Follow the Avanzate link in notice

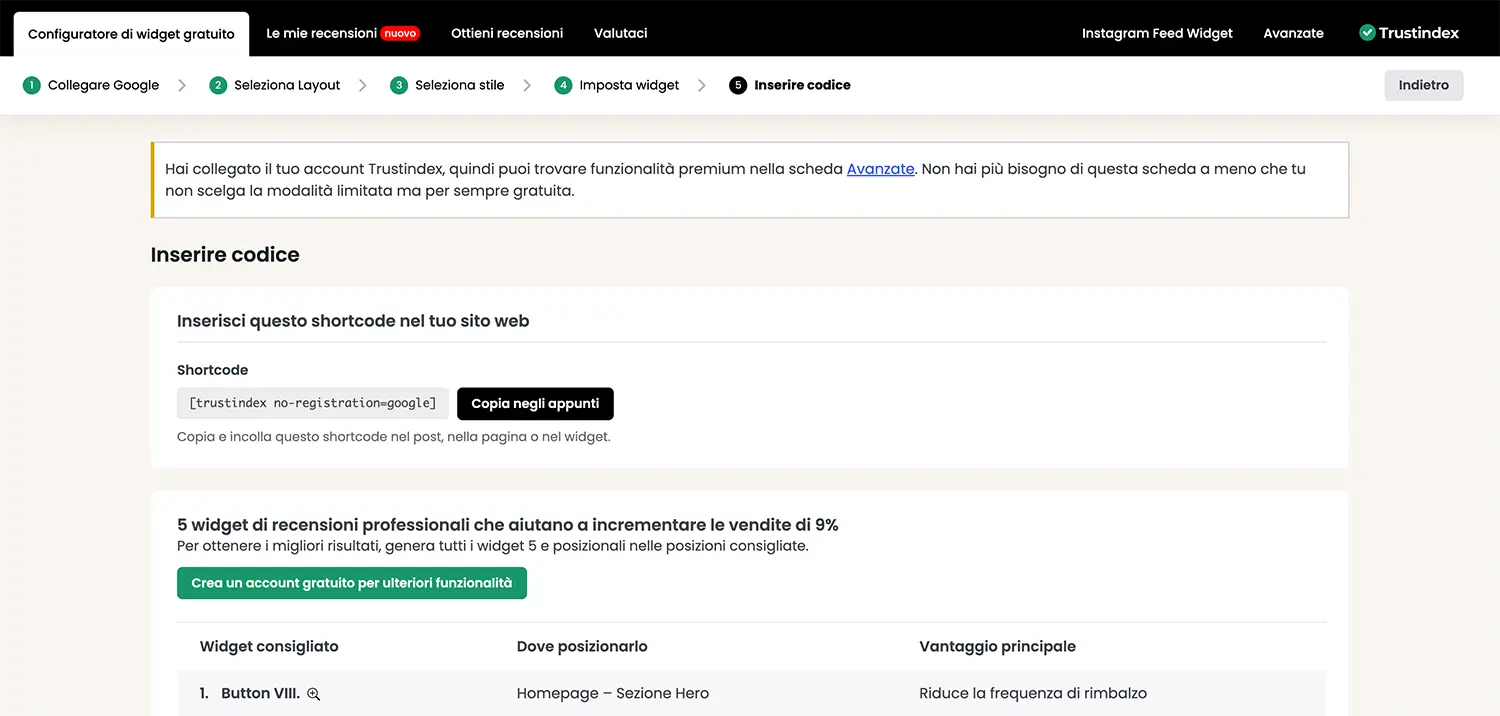(881, 169)
